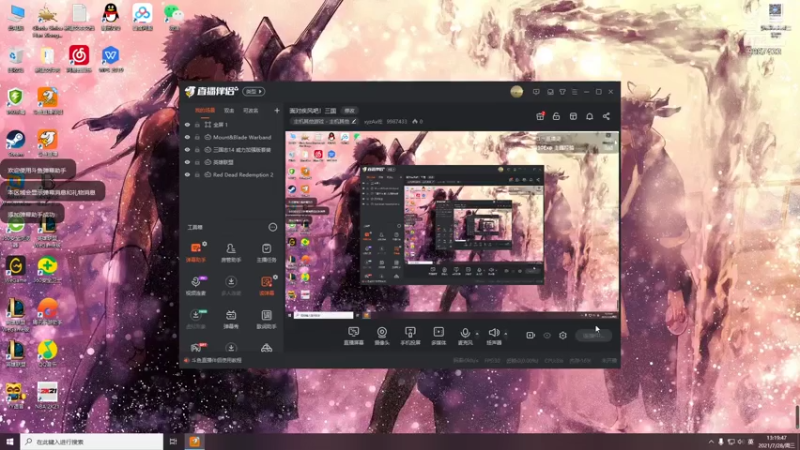Viewport: 800px width, 450px height.
Task: Edit the stream category pill with pencil
Action: tap(324, 121)
